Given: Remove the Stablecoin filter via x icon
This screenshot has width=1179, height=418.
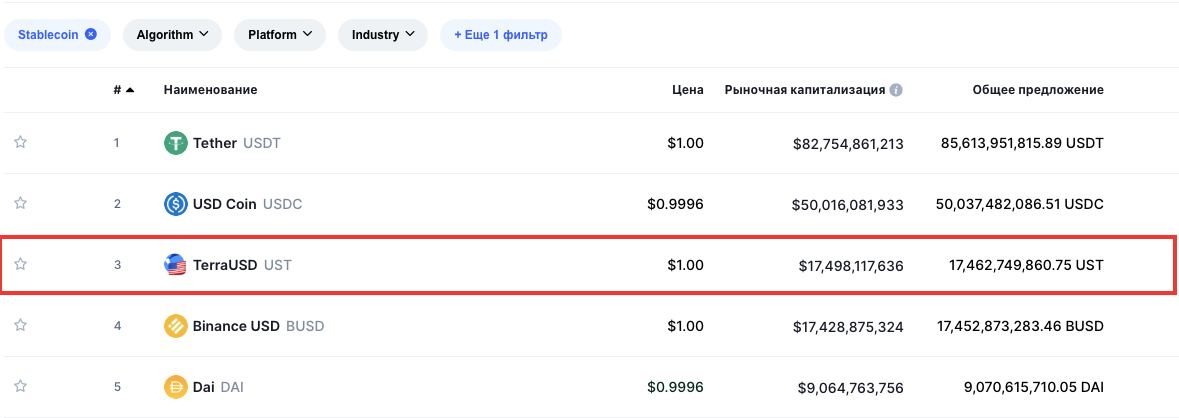Looking at the screenshot, I should point(91,34).
